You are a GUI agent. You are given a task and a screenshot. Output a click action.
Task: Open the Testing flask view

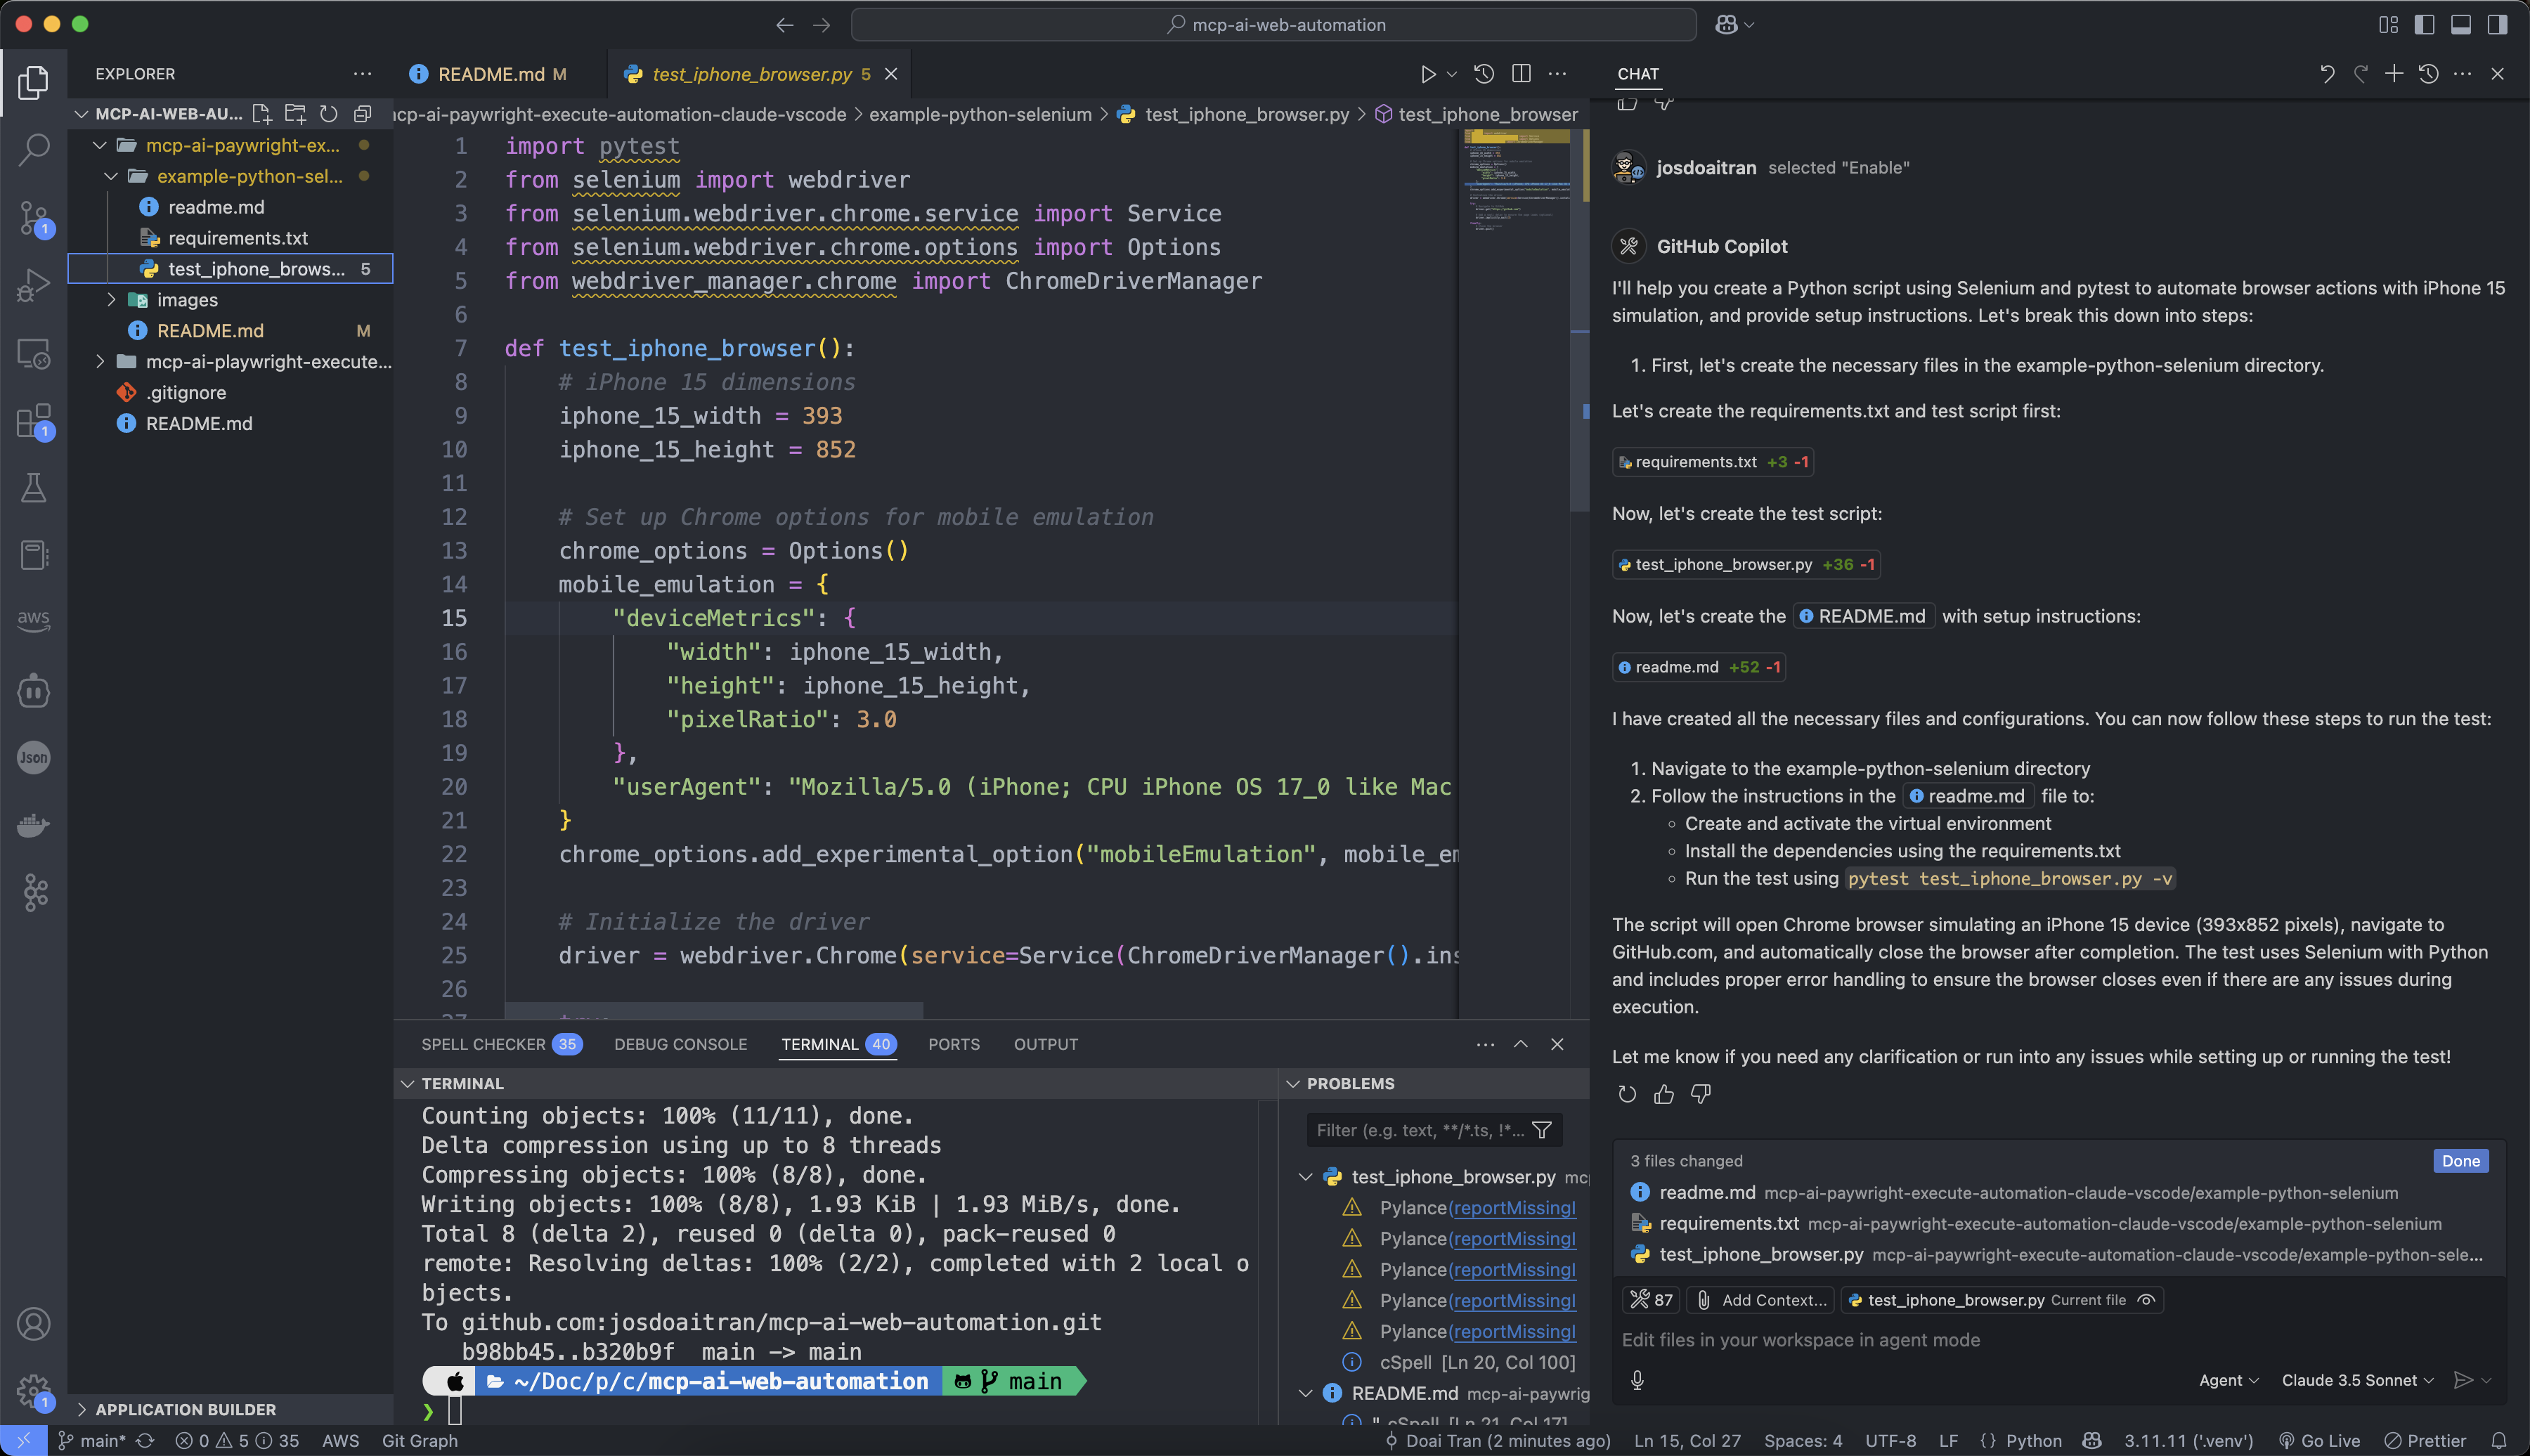(33, 488)
